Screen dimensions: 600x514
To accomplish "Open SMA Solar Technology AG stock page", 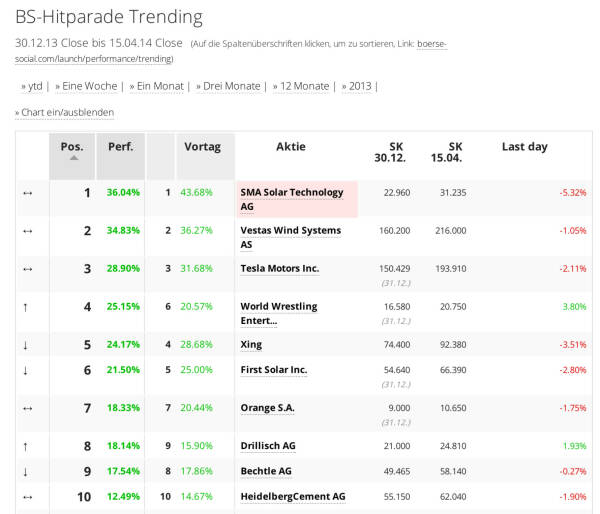I will 291,193.
